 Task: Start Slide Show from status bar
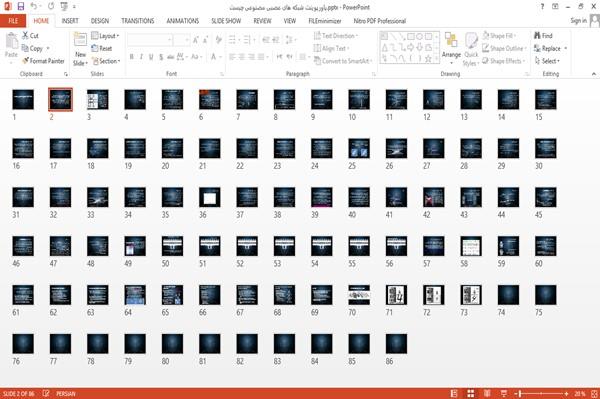tap(504, 393)
